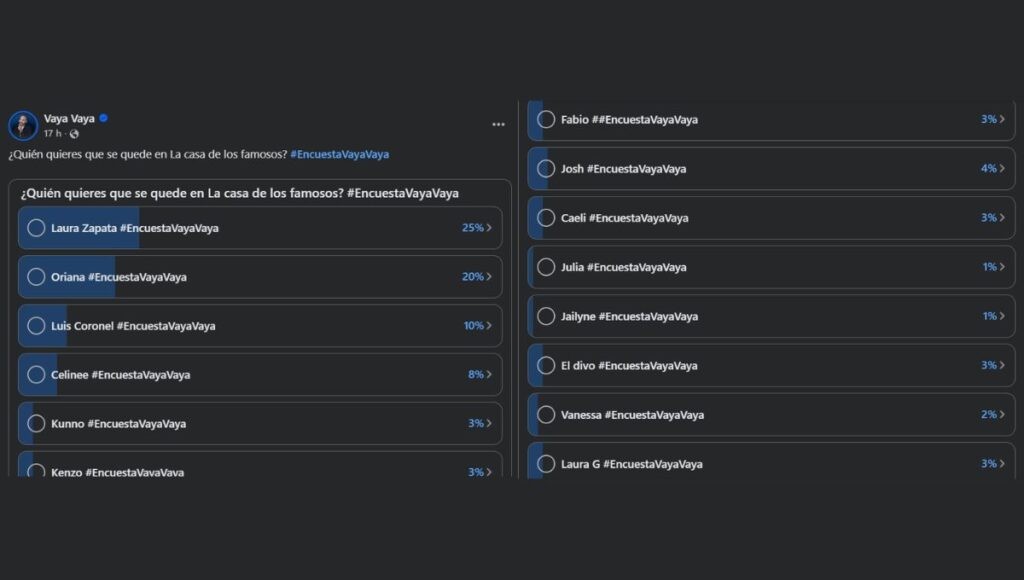Click the verified badge next to Vaya Vaya
This screenshot has width=1024, height=580.
tap(103, 118)
